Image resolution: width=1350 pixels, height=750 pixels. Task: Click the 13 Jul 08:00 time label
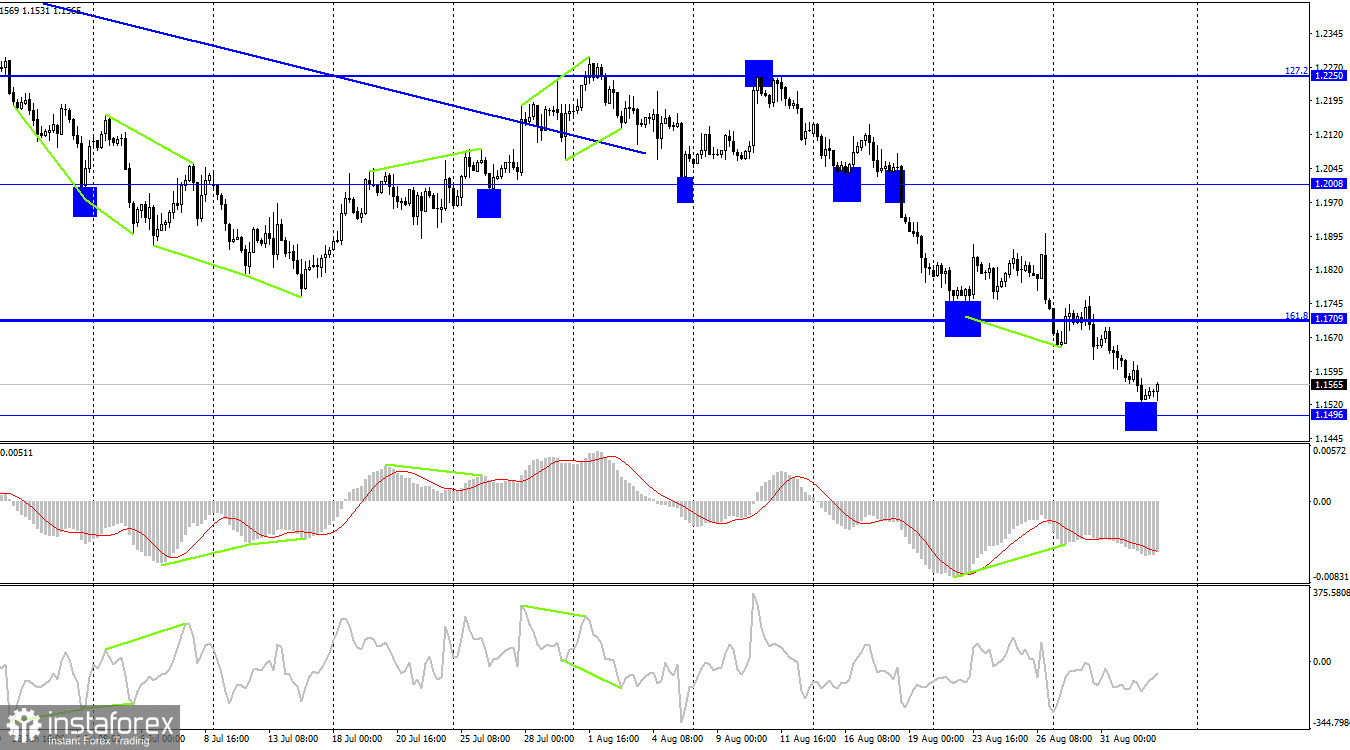tap(292, 739)
